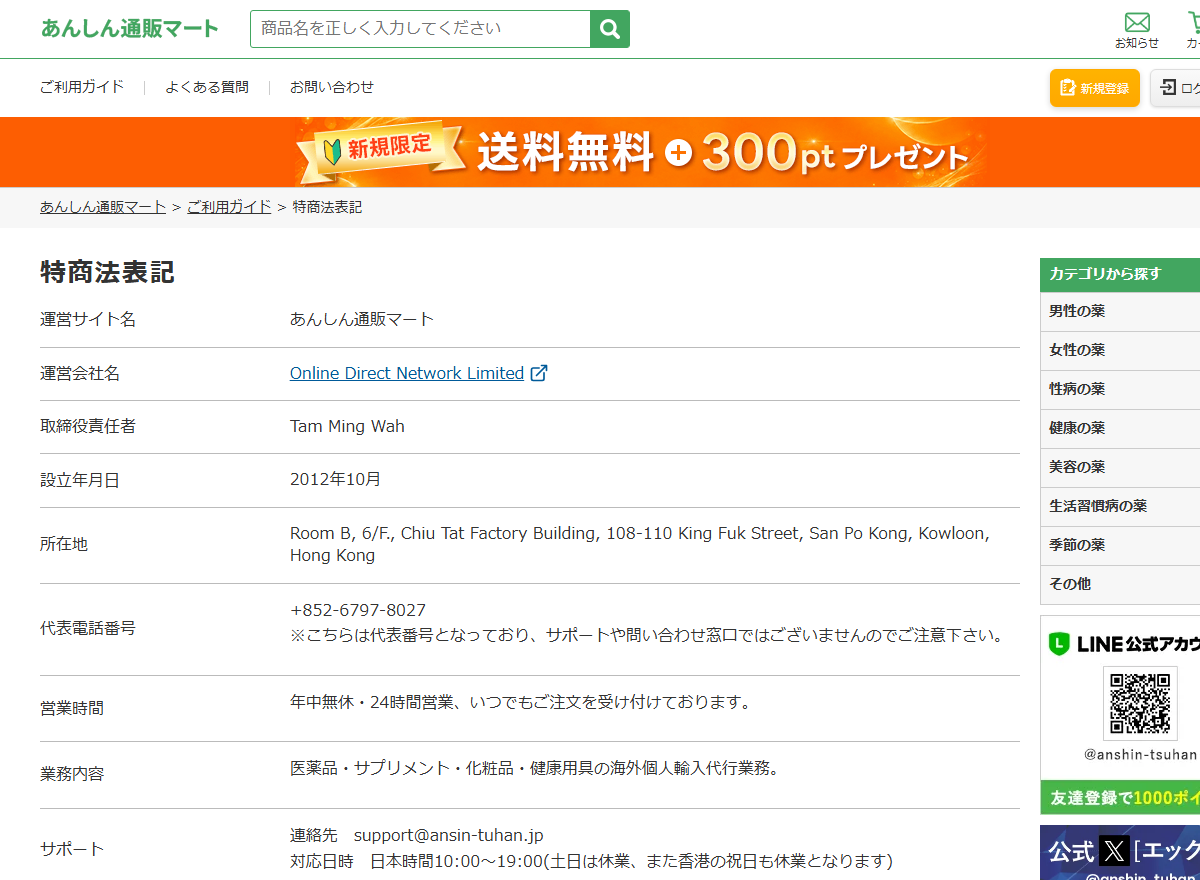
Task: Click the ログイン button
Action: 1176,88
